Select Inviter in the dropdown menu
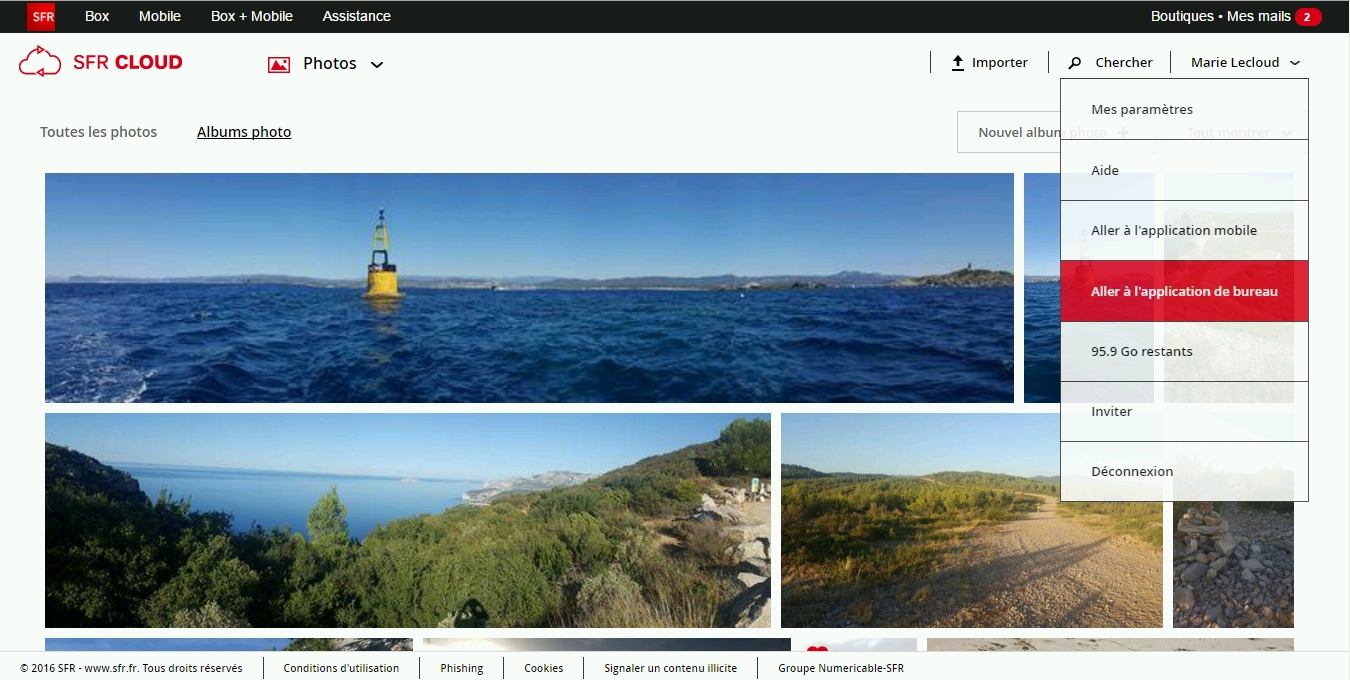1350x680 pixels. 1111,412
